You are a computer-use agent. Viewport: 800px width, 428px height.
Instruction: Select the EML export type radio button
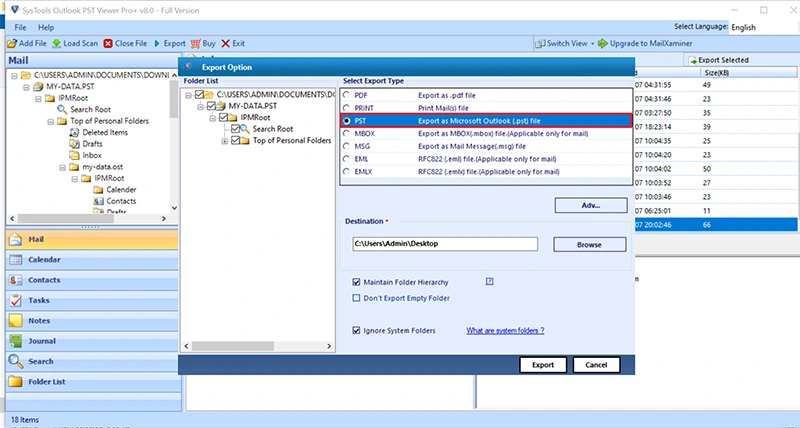click(346, 159)
